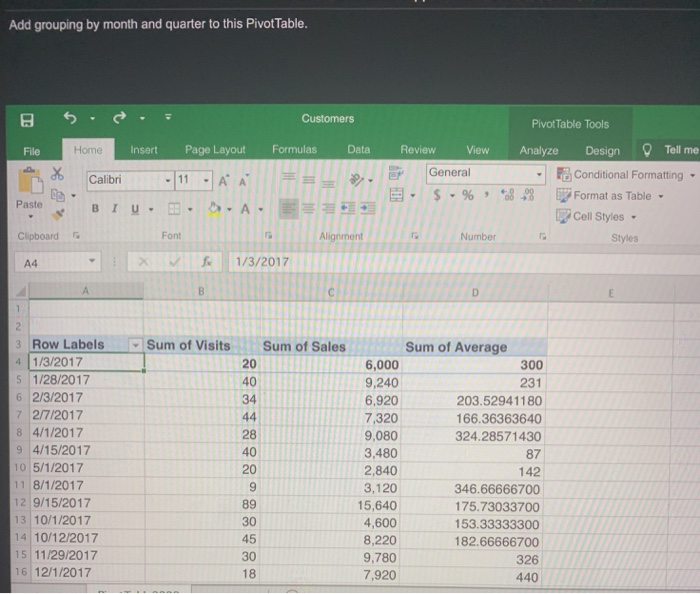Click the Increase Font Size icon

224,181
